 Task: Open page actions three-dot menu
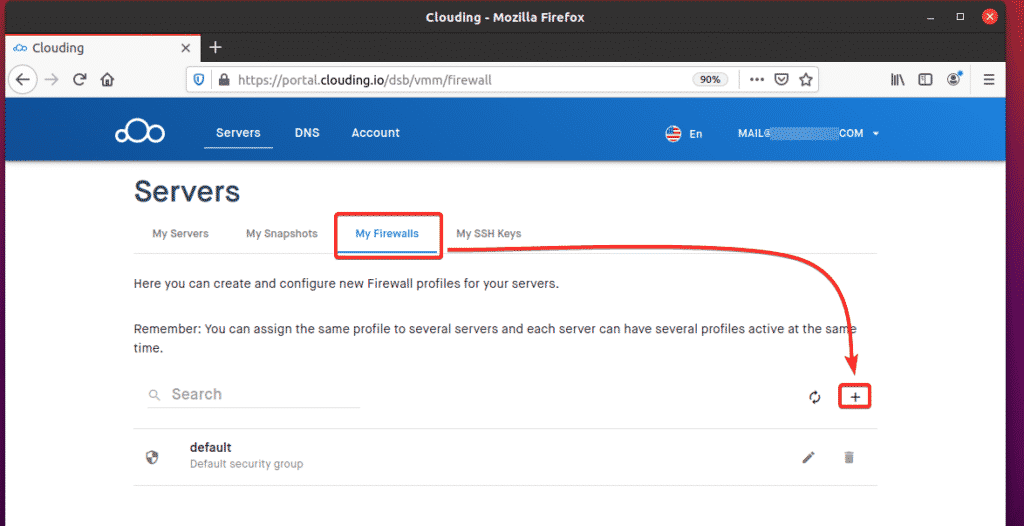point(756,80)
